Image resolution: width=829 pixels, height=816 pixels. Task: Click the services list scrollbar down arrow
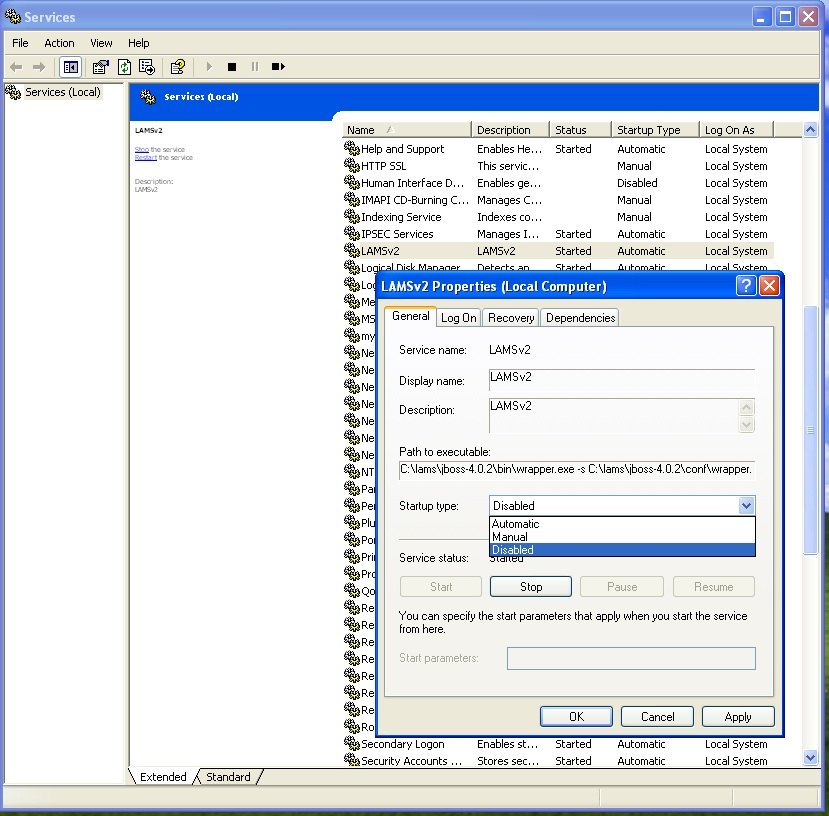click(811, 758)
